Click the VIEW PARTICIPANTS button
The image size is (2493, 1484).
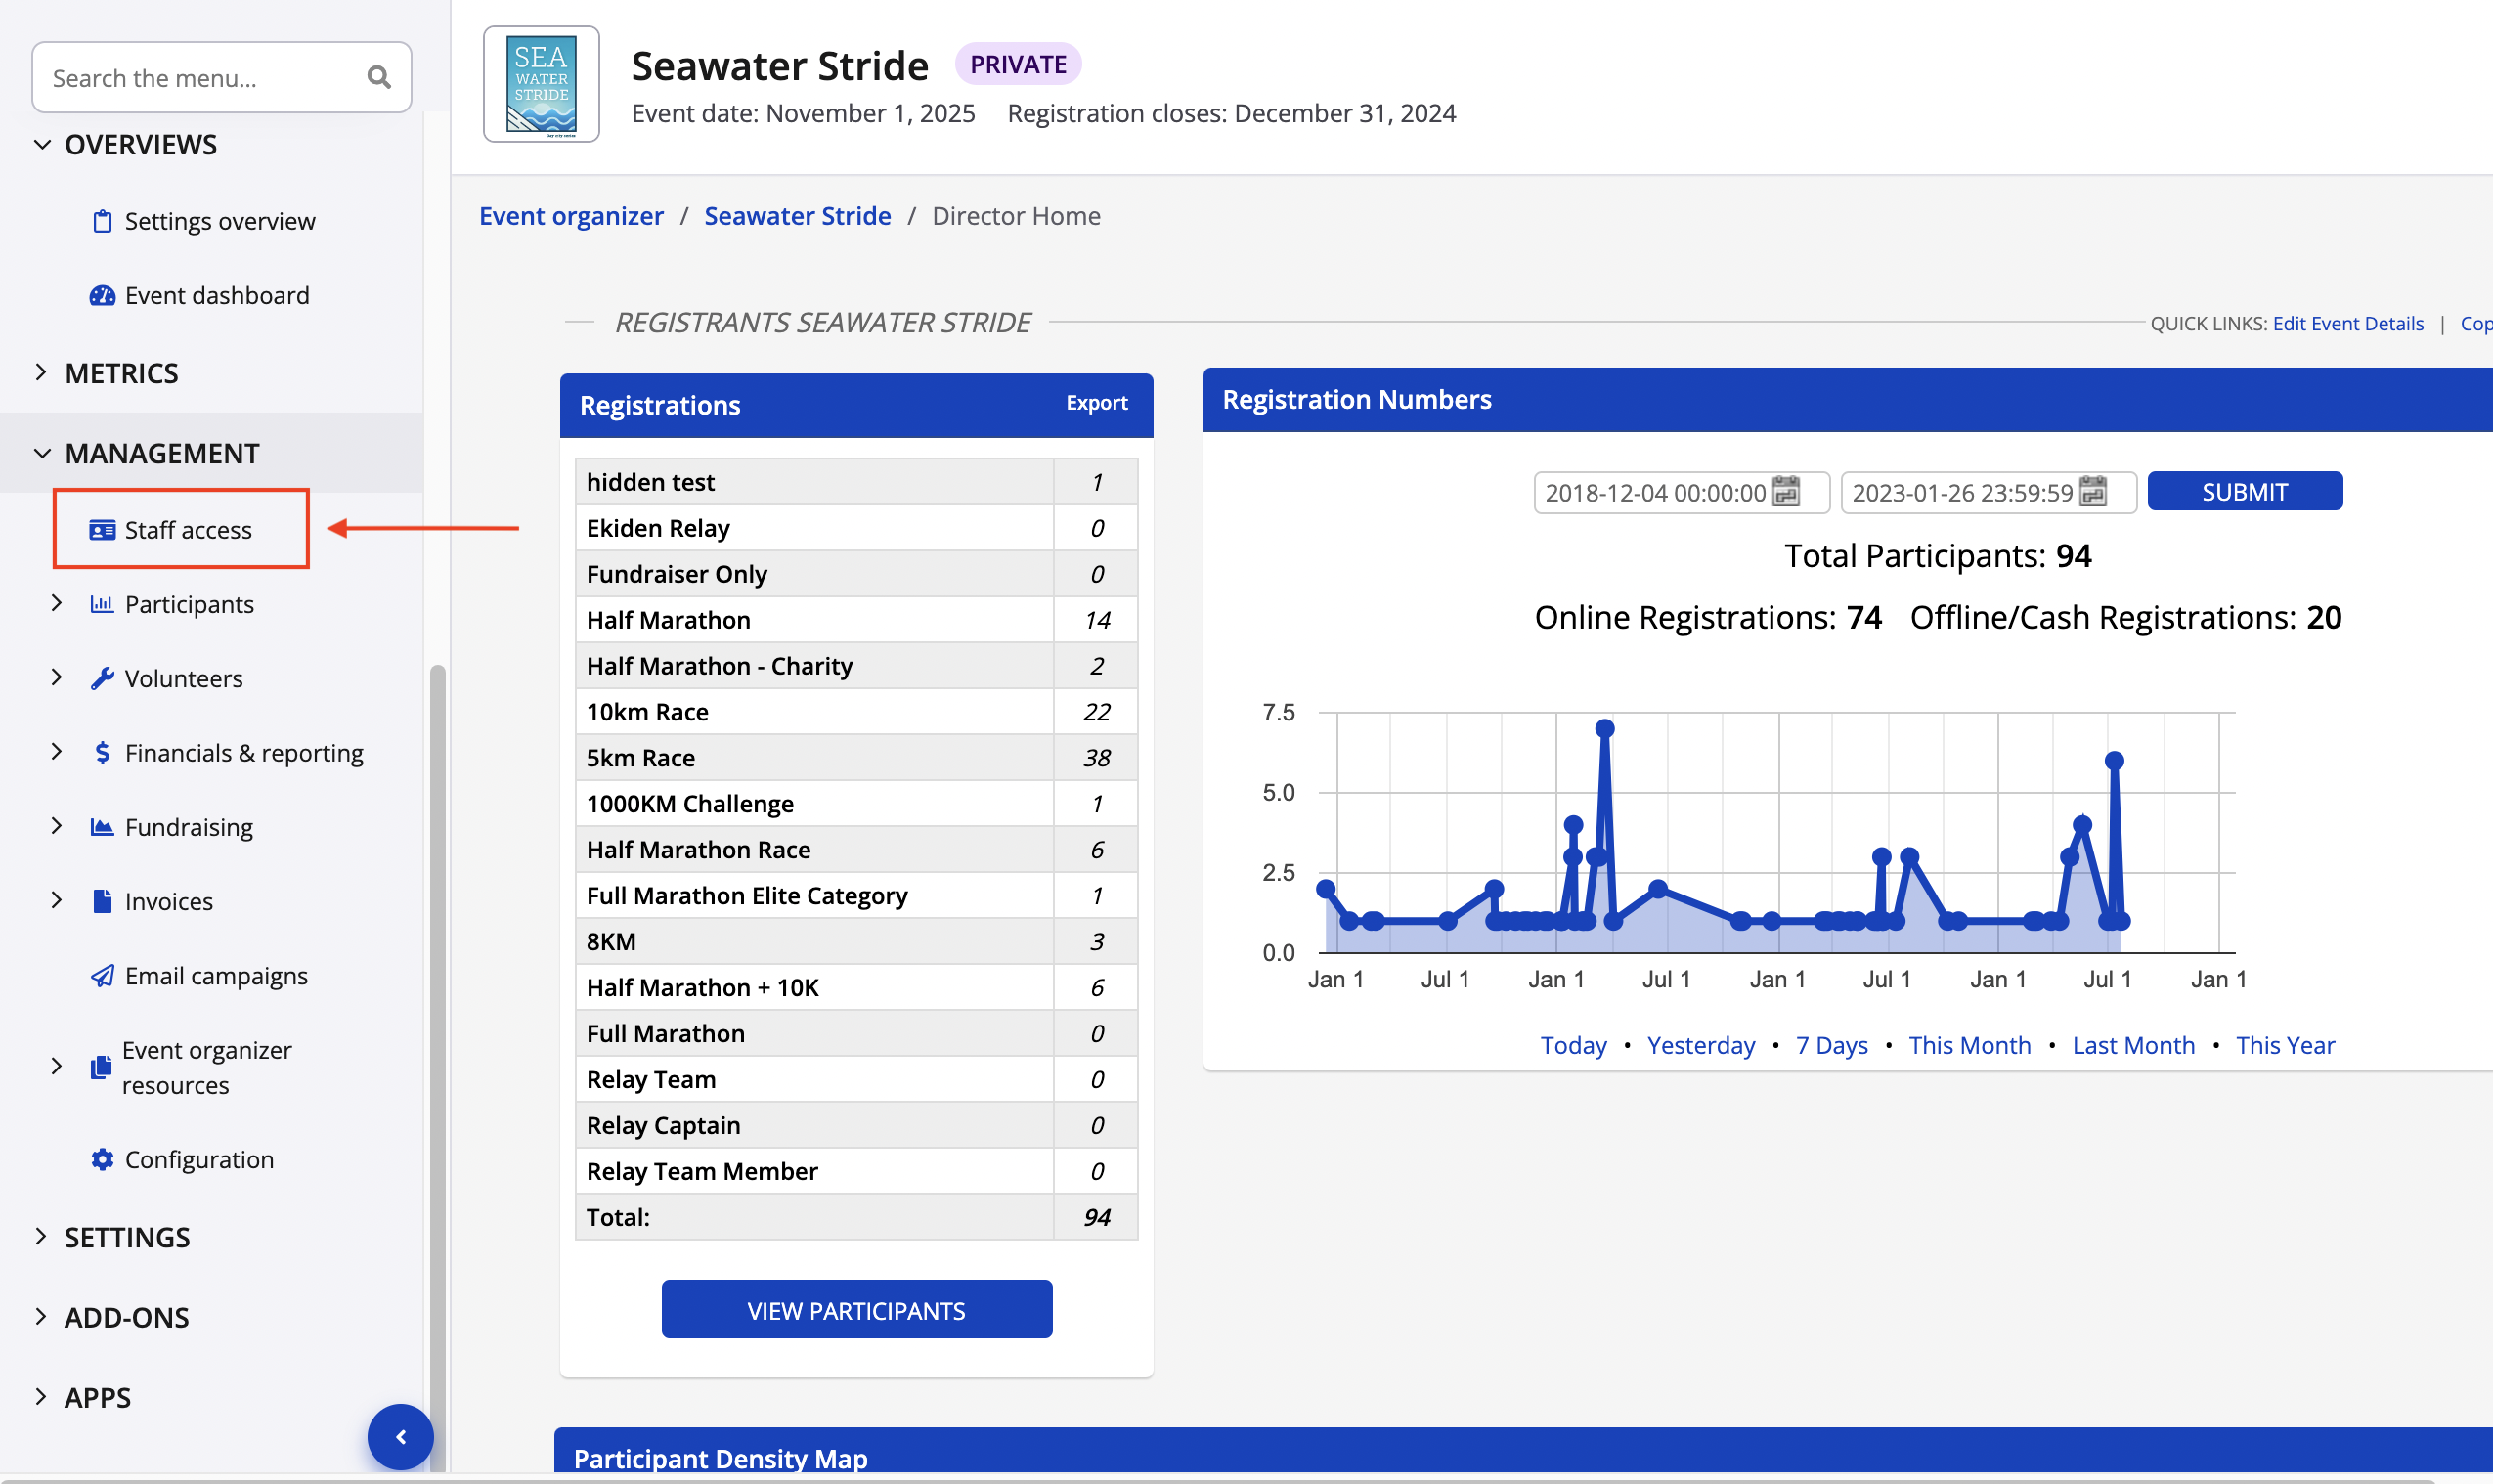coord(856,1310)
